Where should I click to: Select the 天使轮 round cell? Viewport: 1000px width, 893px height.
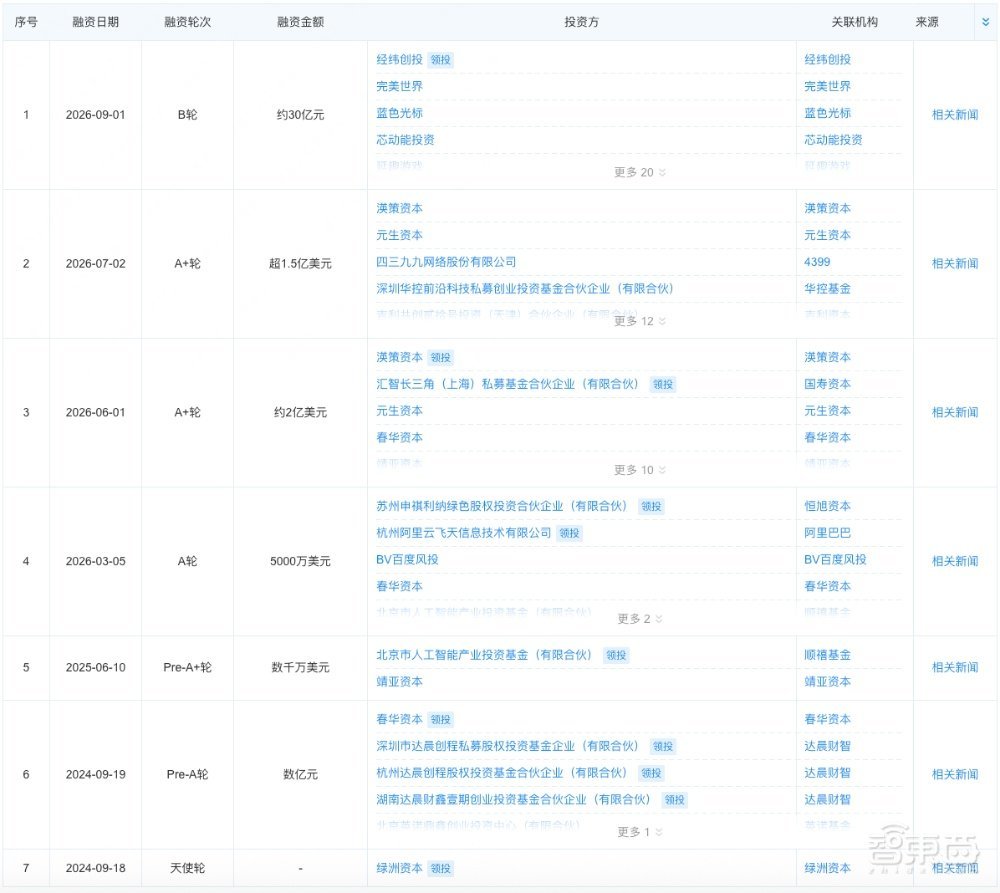tap(188, 868)
